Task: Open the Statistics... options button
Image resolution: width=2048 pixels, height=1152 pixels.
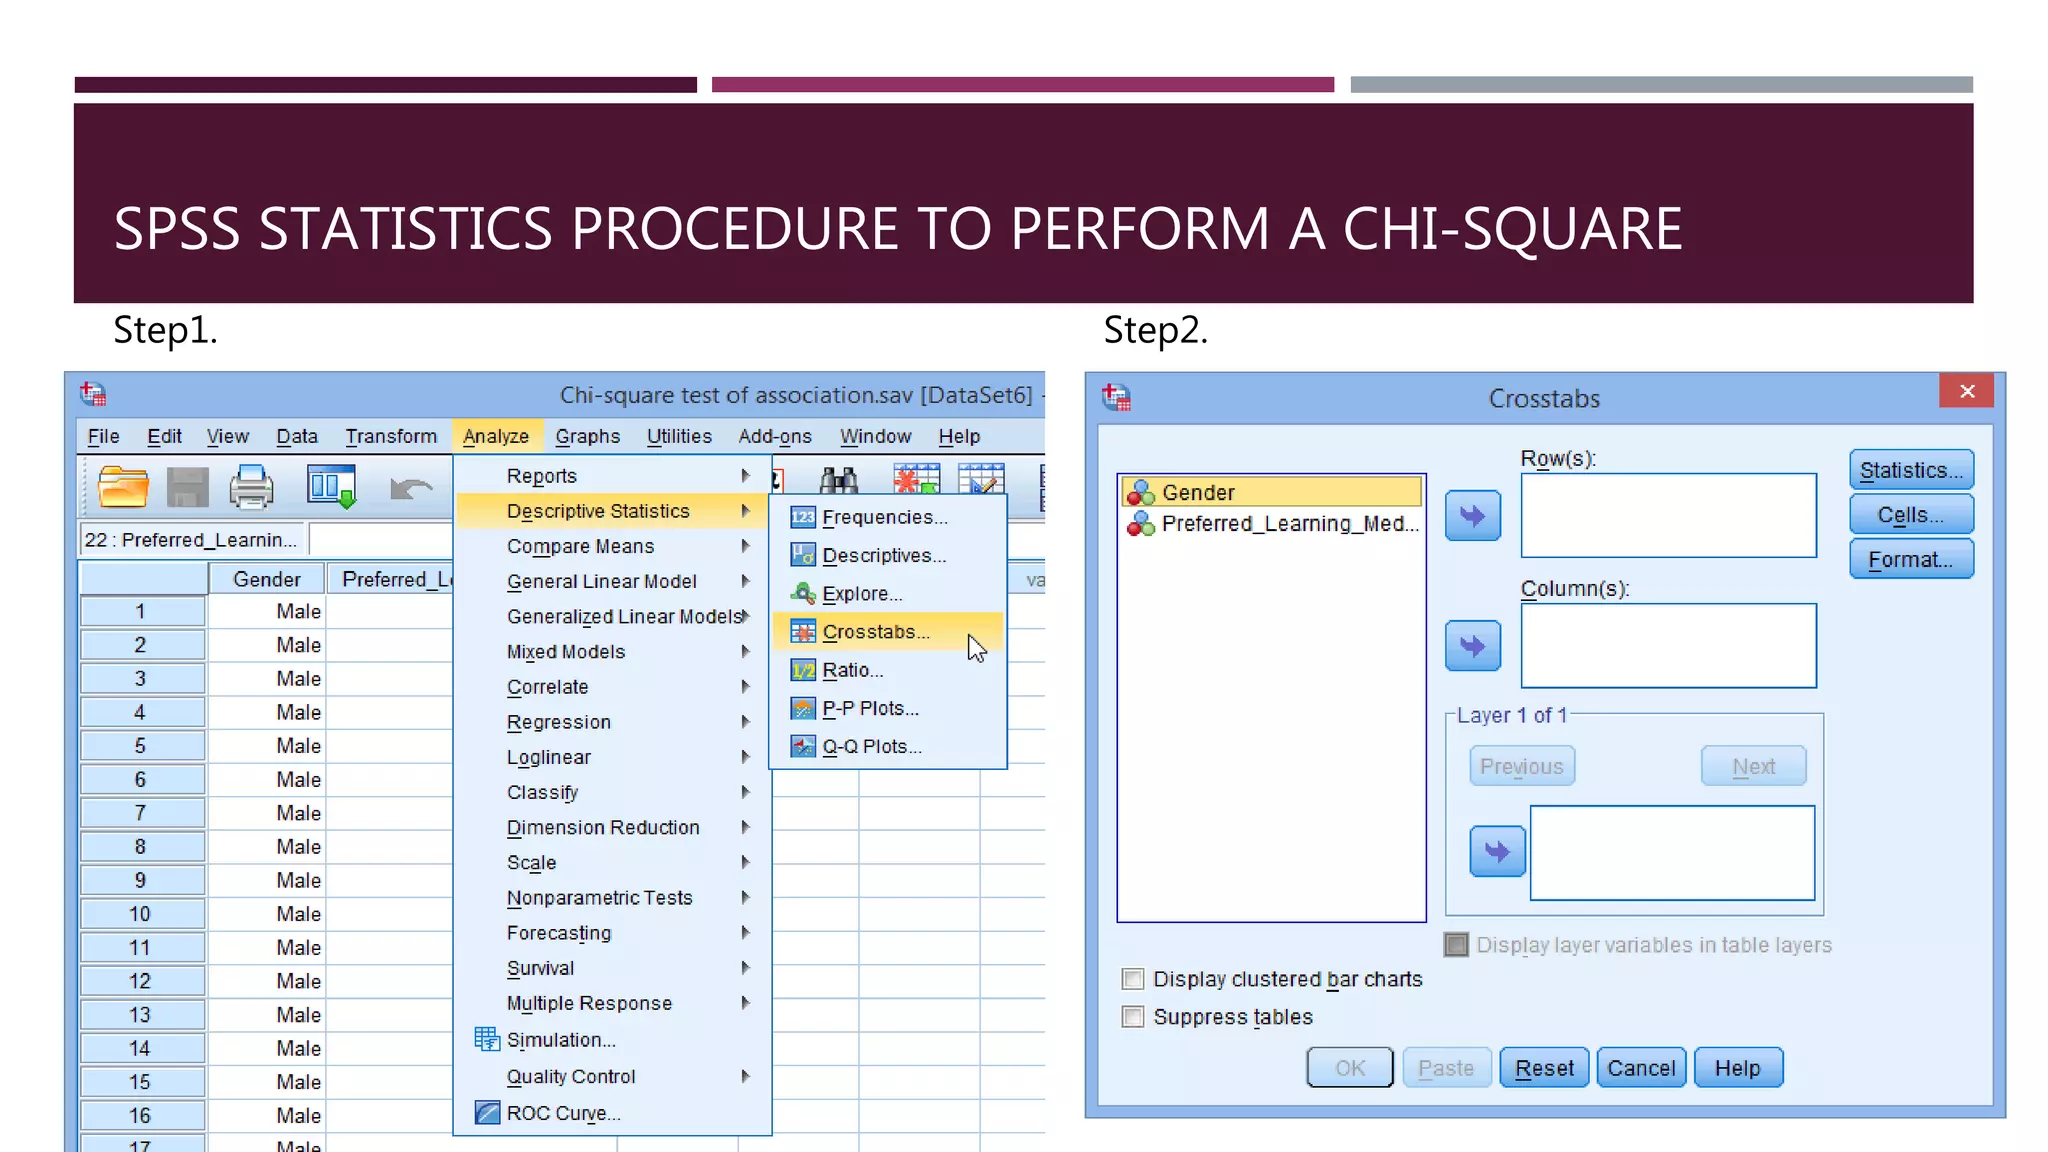Action: pos(1911,470)
